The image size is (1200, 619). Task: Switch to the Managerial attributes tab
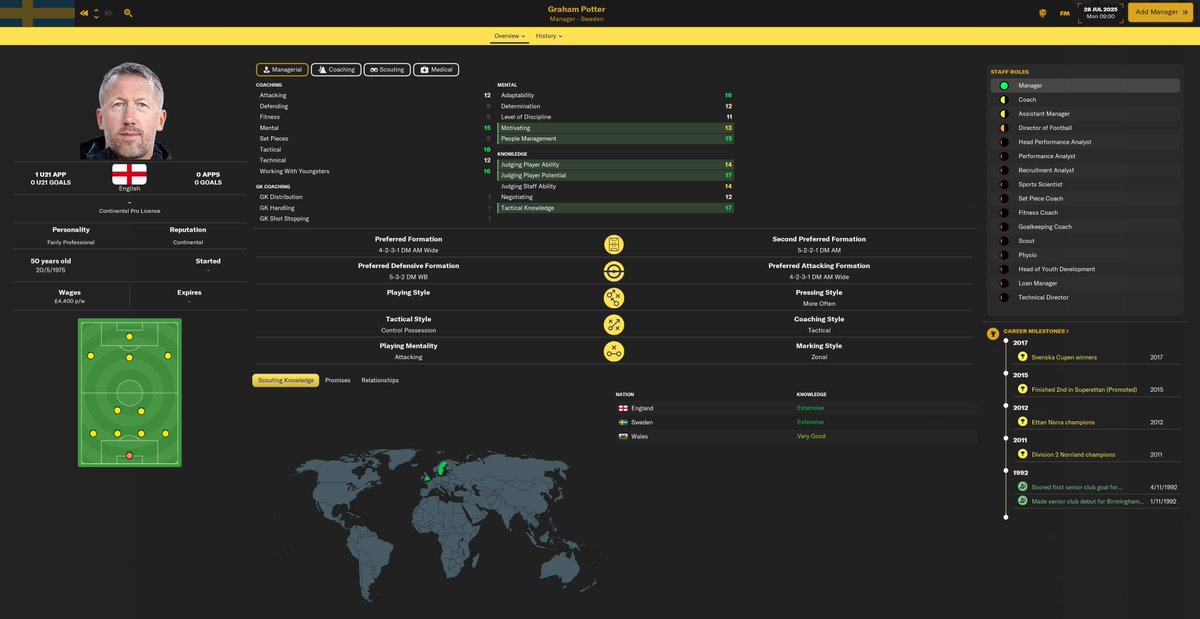(x=281, y=70)
